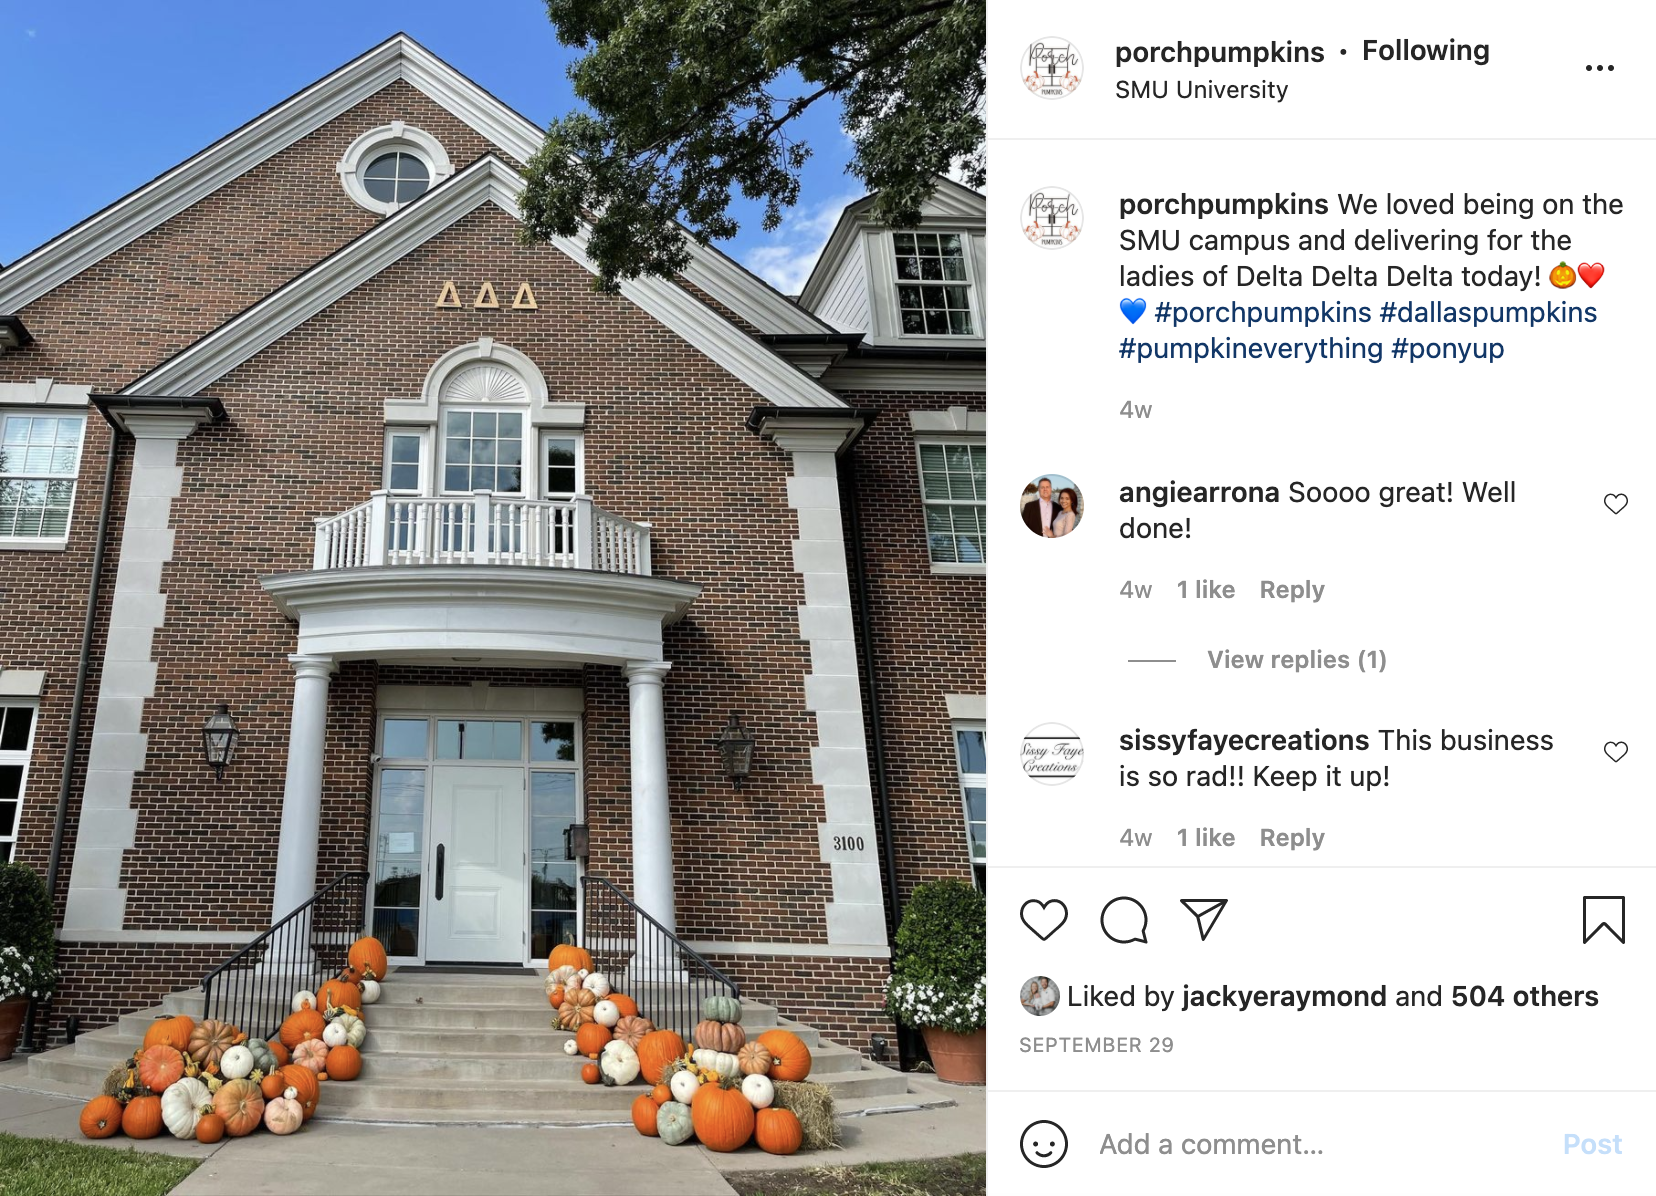View the 504 others who liked
Image resolution: width=1656 pixels, height=1196 pixels.
(1524, 996)
